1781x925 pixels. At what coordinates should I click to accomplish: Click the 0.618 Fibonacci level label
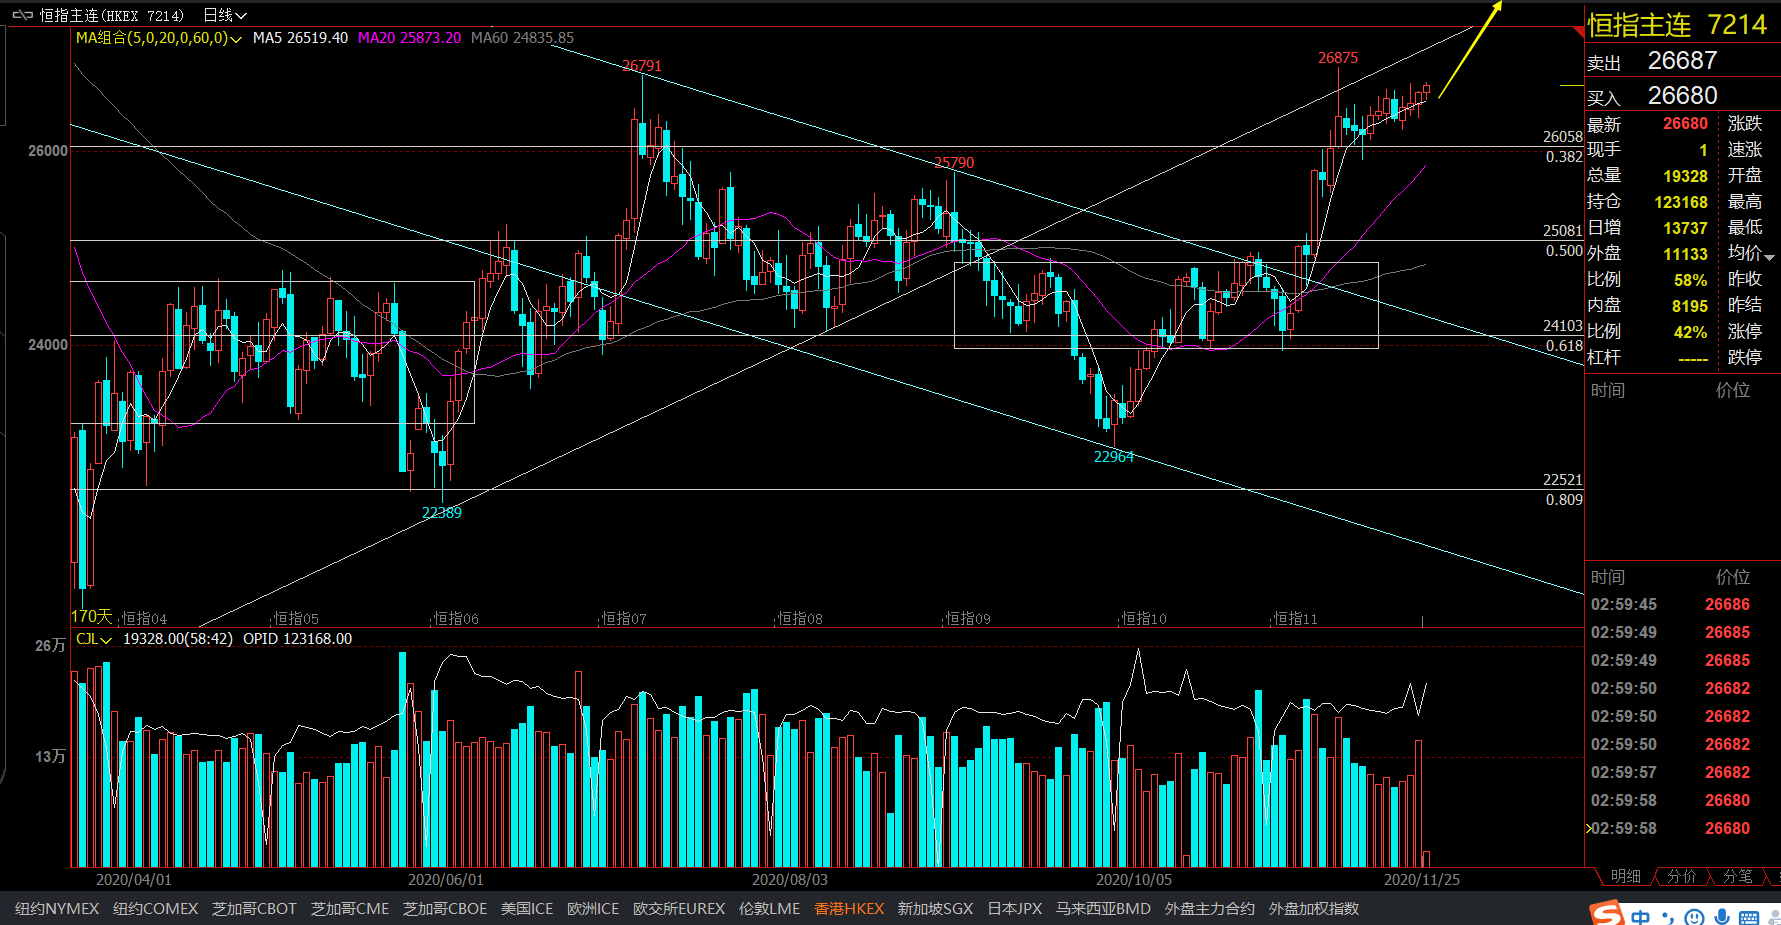coord(1564,346)
